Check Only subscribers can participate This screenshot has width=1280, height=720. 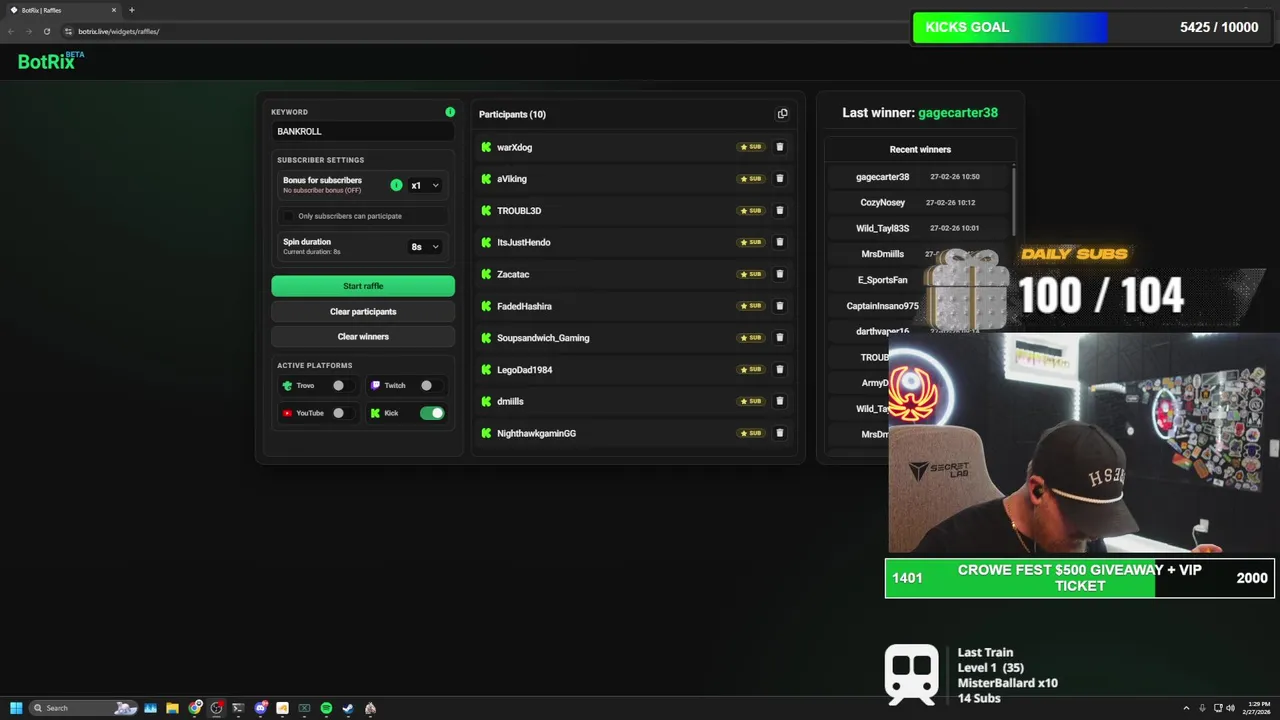[289, 216]
